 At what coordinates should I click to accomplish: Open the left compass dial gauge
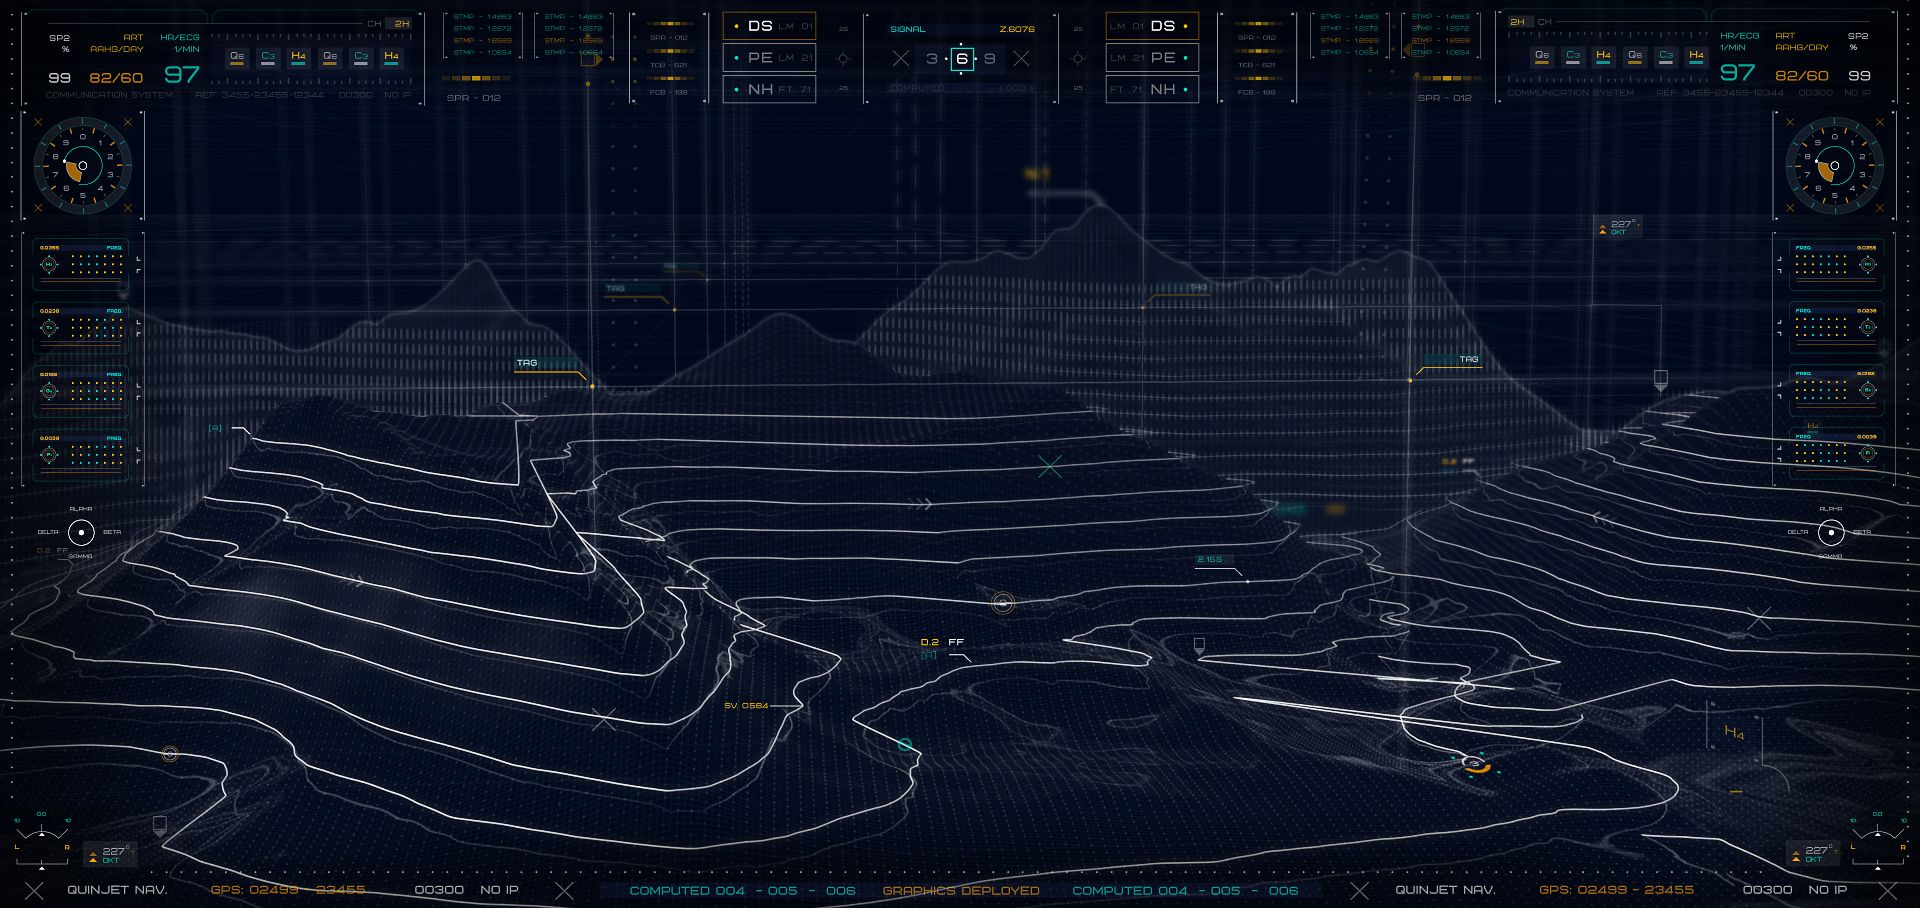(83, 166)
